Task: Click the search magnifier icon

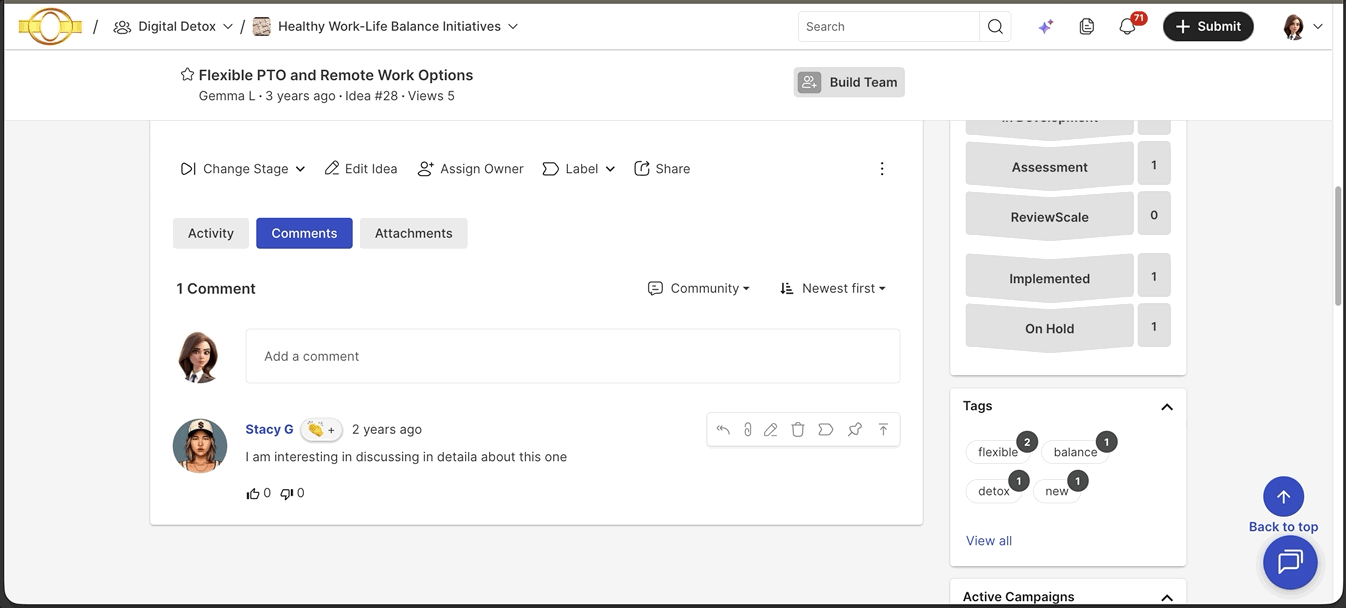Action: pyautogui.click(x=995, y=27)
